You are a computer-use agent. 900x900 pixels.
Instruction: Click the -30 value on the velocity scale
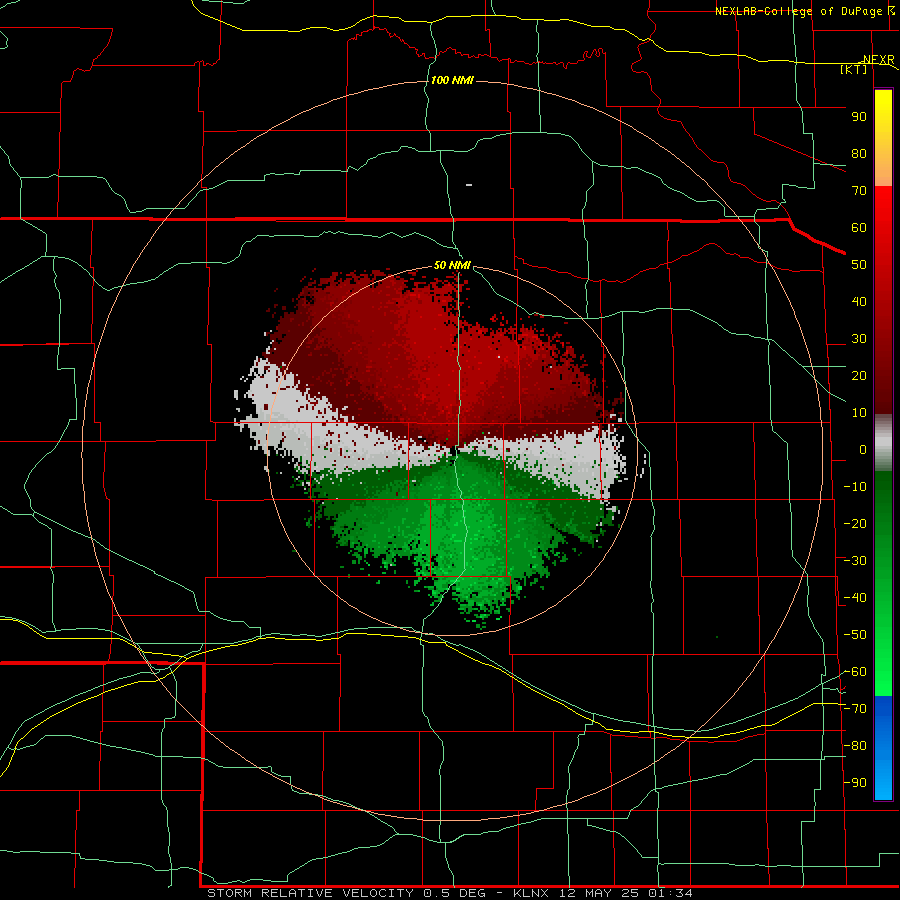coord(855,561)
